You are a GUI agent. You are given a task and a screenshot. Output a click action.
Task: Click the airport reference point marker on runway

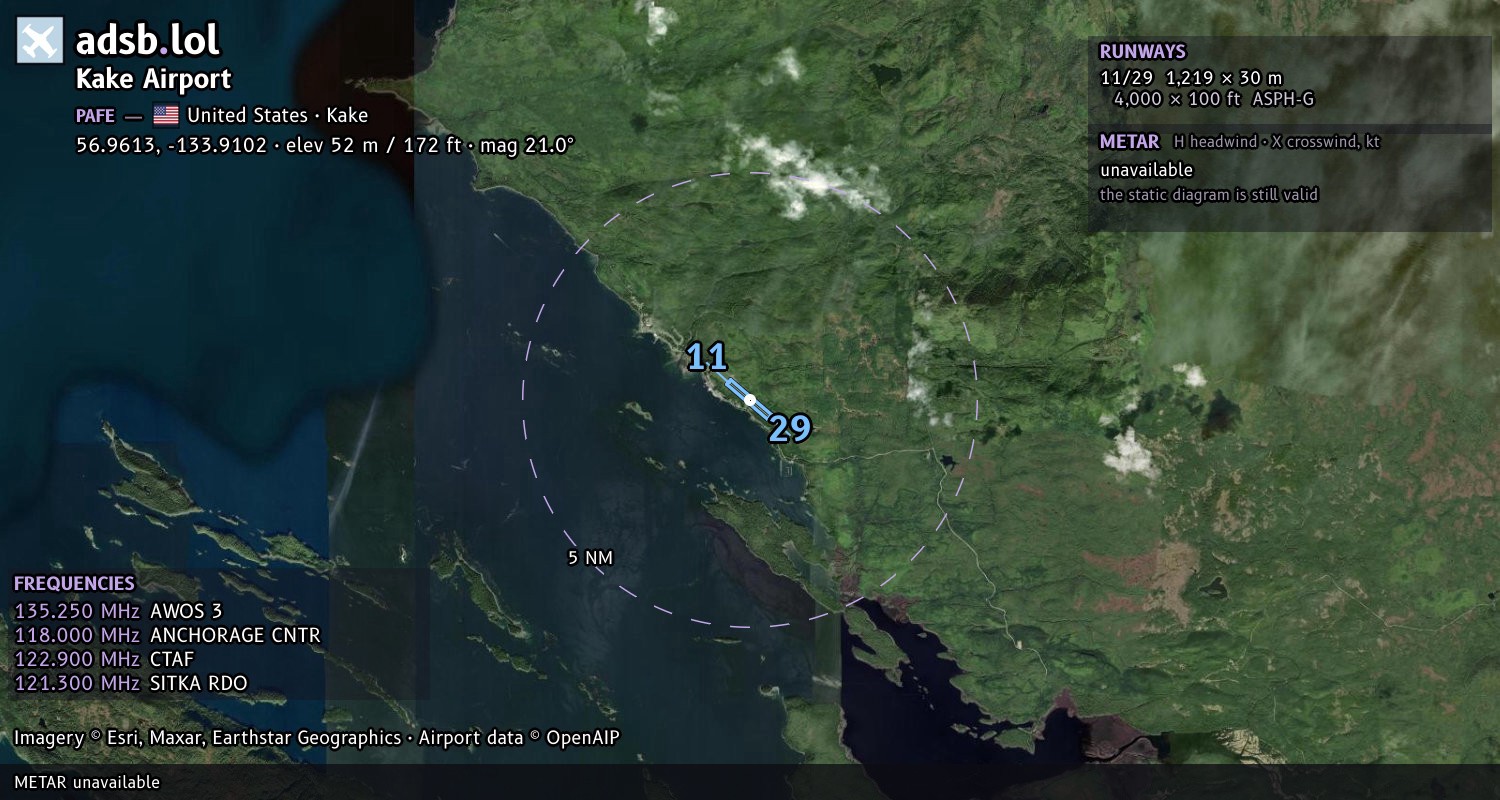[x=749, y=400]
